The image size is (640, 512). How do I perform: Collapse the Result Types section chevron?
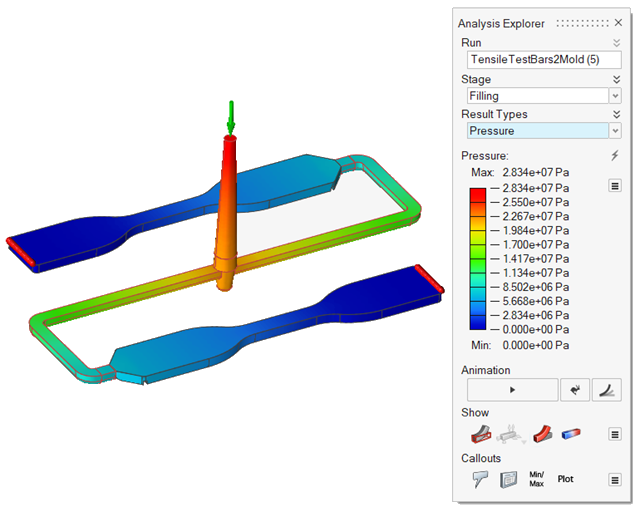[x=616, y=115]
